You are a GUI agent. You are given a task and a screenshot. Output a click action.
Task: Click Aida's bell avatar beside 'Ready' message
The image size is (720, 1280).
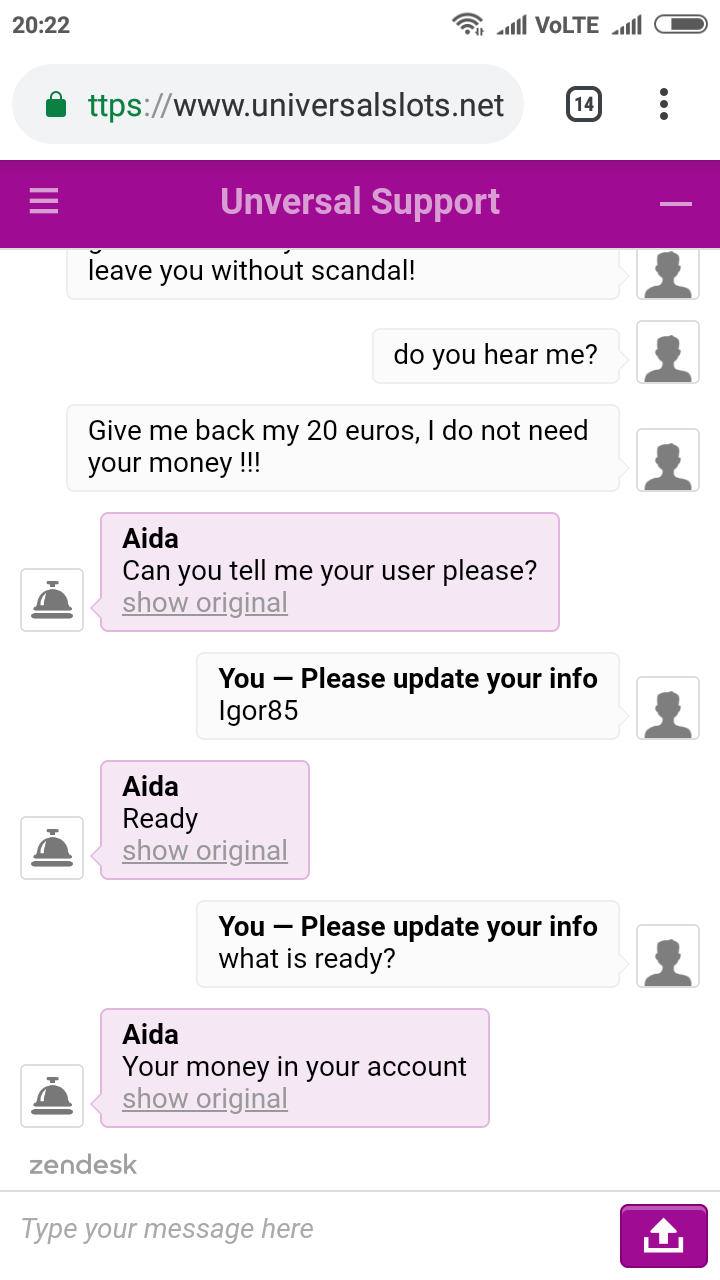(52, 848)
